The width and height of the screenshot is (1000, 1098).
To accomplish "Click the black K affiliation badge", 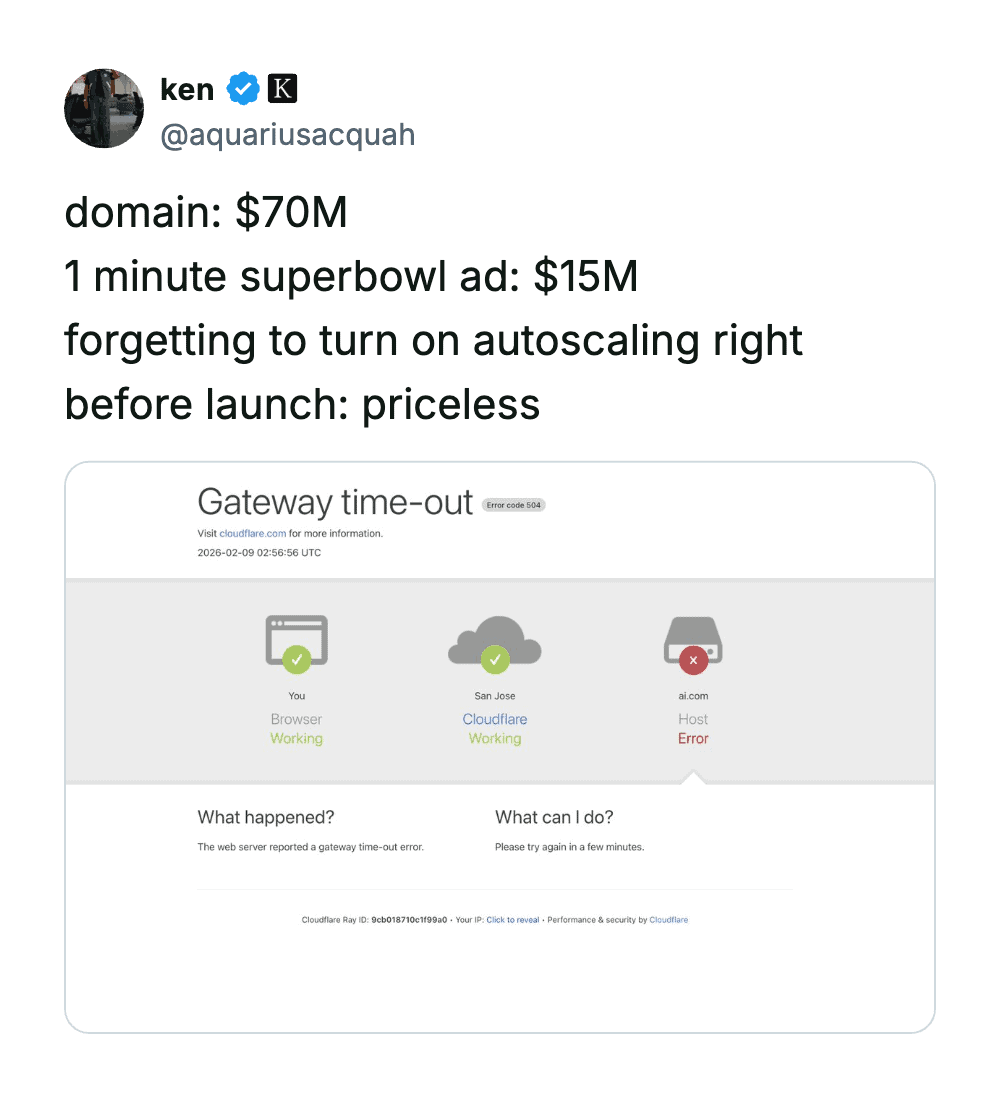I will tap(282, 89).
